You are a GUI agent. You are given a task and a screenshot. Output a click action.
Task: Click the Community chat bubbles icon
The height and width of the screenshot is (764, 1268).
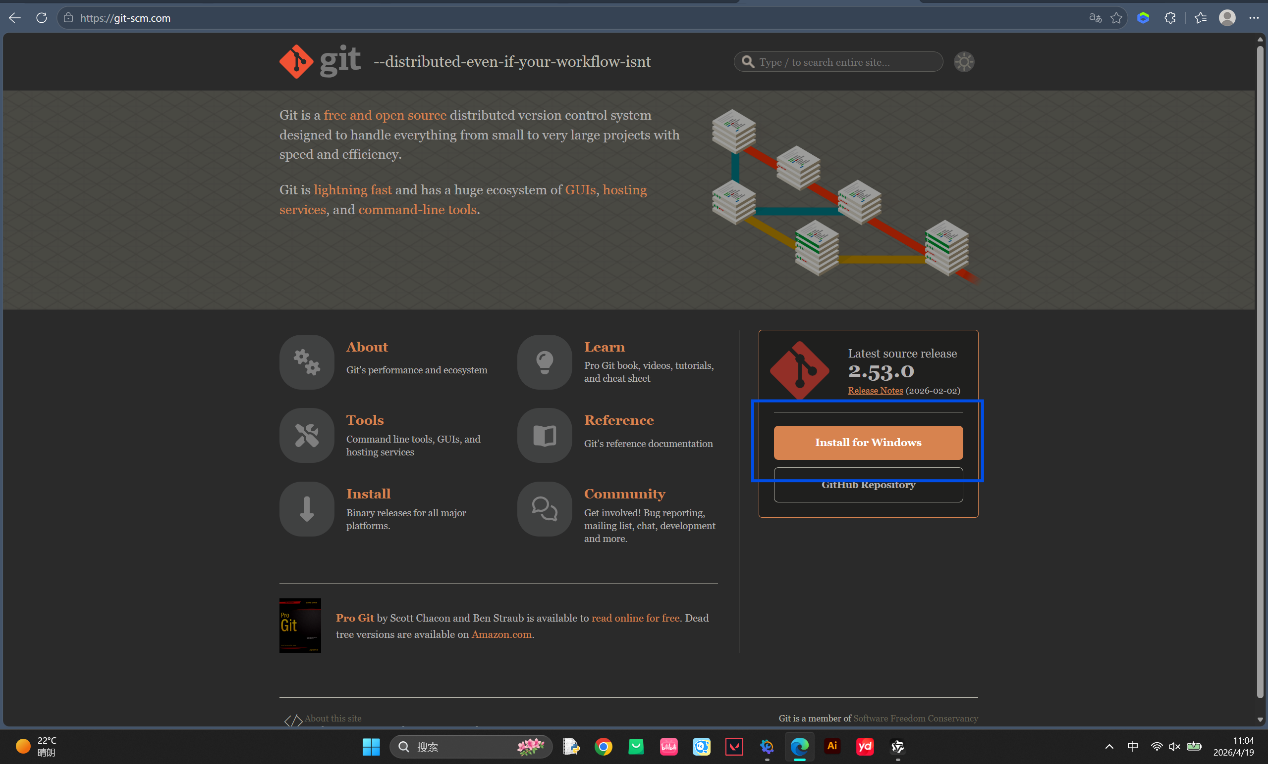click(544, 509)
